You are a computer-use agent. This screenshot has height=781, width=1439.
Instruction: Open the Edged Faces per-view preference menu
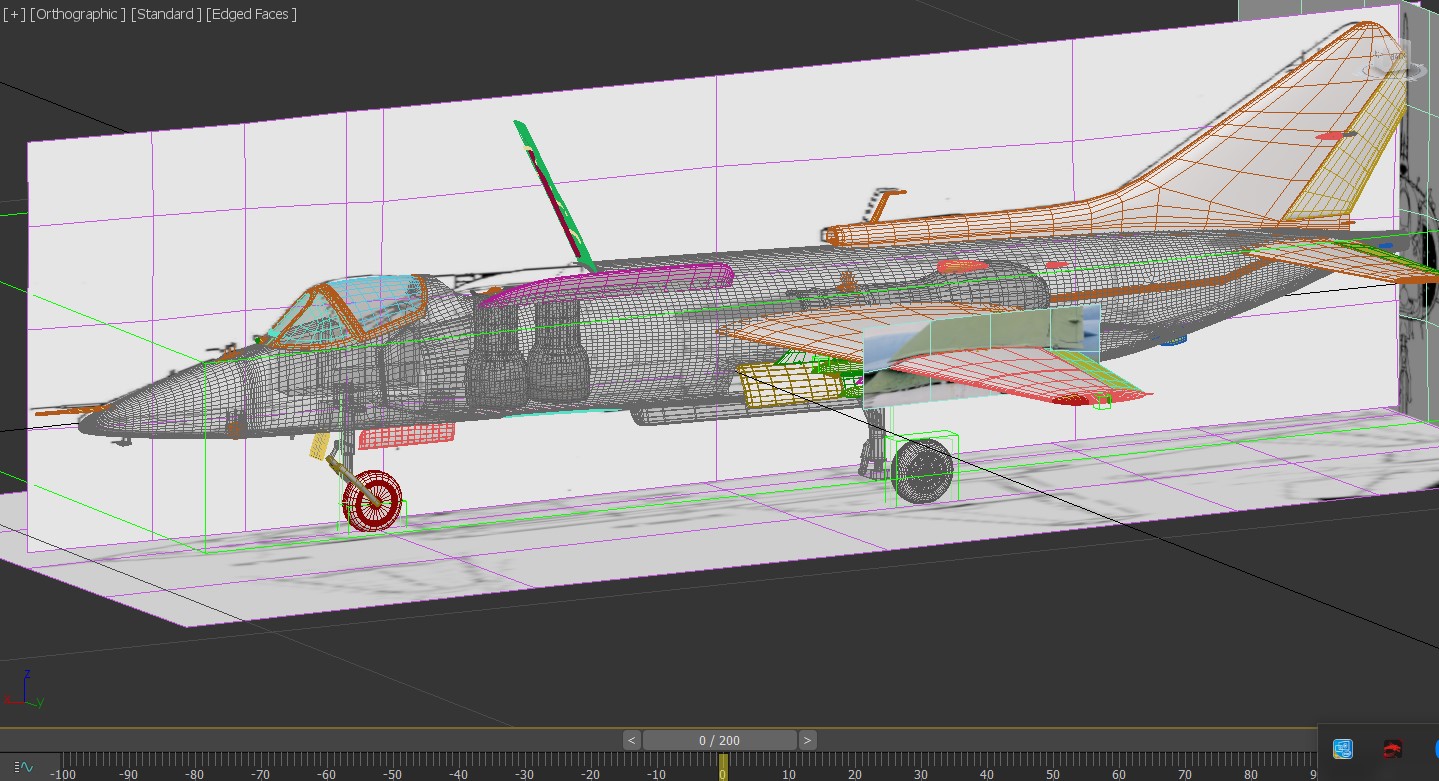tap(251, 14)
